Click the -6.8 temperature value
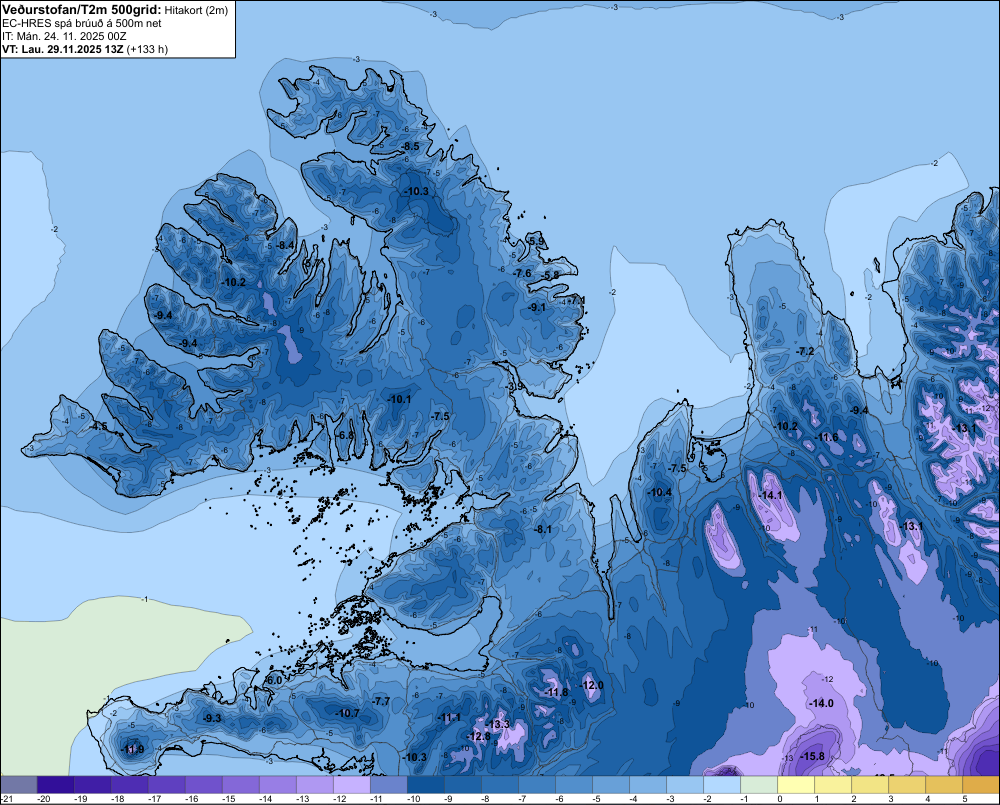 (345, 435)
